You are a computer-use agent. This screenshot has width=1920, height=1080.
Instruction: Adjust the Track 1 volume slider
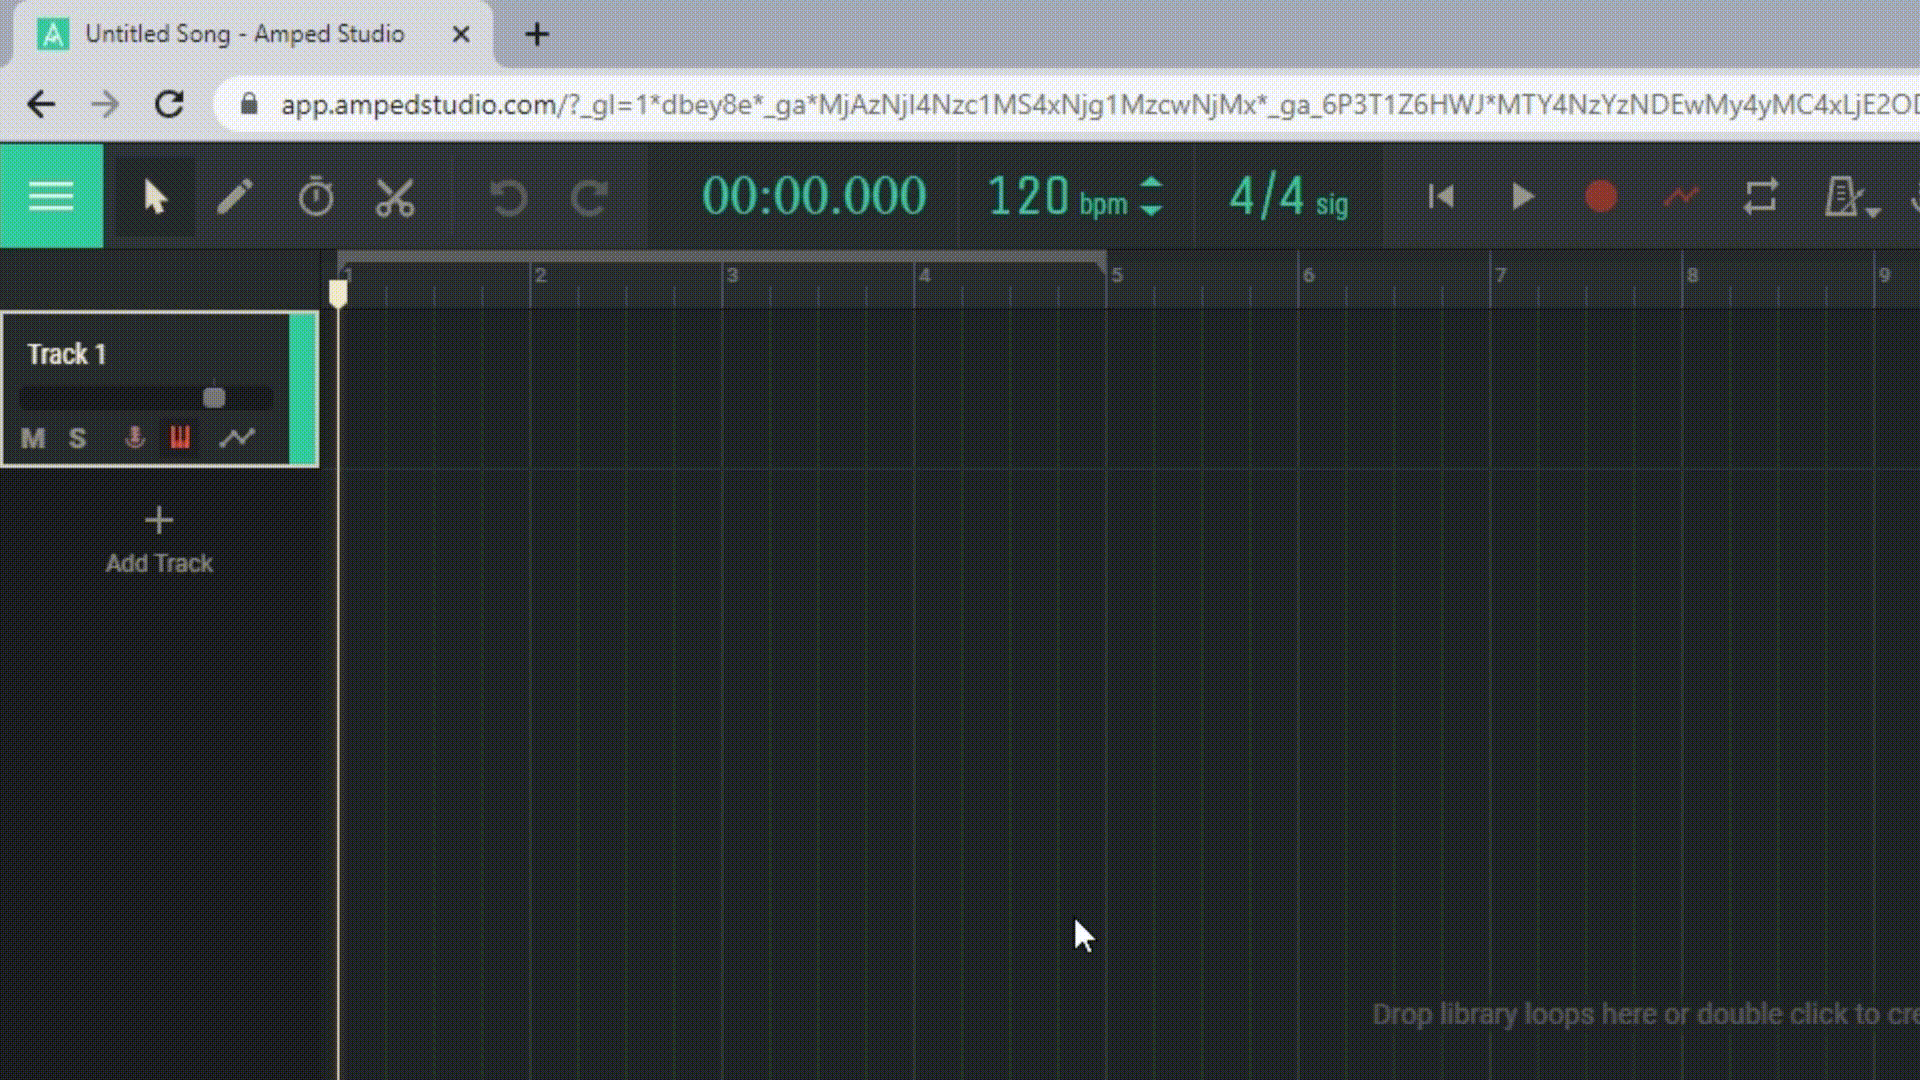(x=213, y=397)
